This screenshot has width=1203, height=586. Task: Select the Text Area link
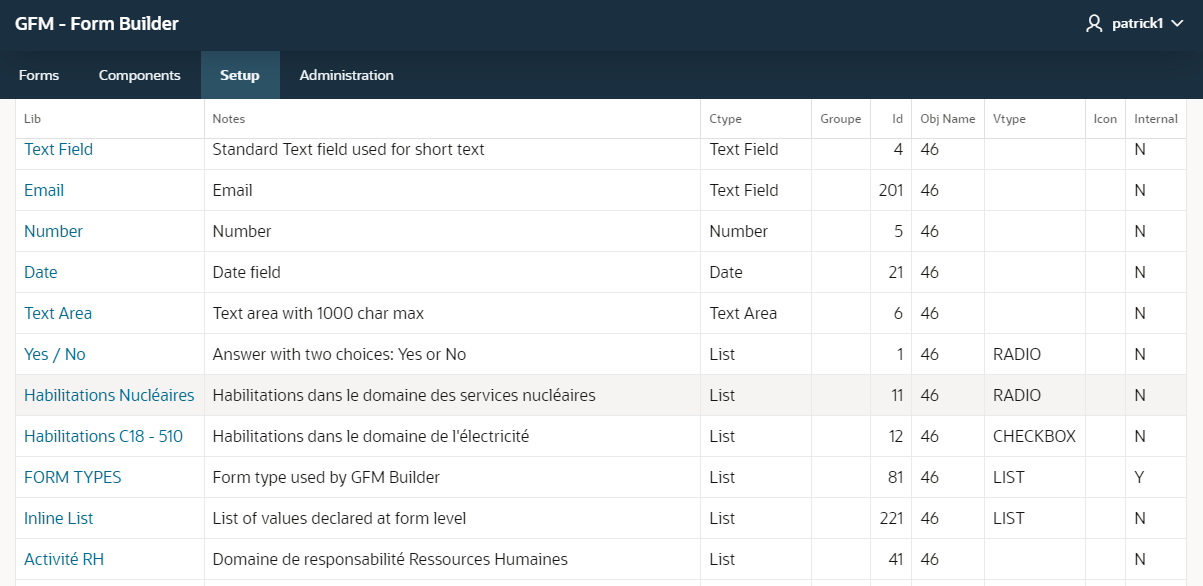(58, 313)
